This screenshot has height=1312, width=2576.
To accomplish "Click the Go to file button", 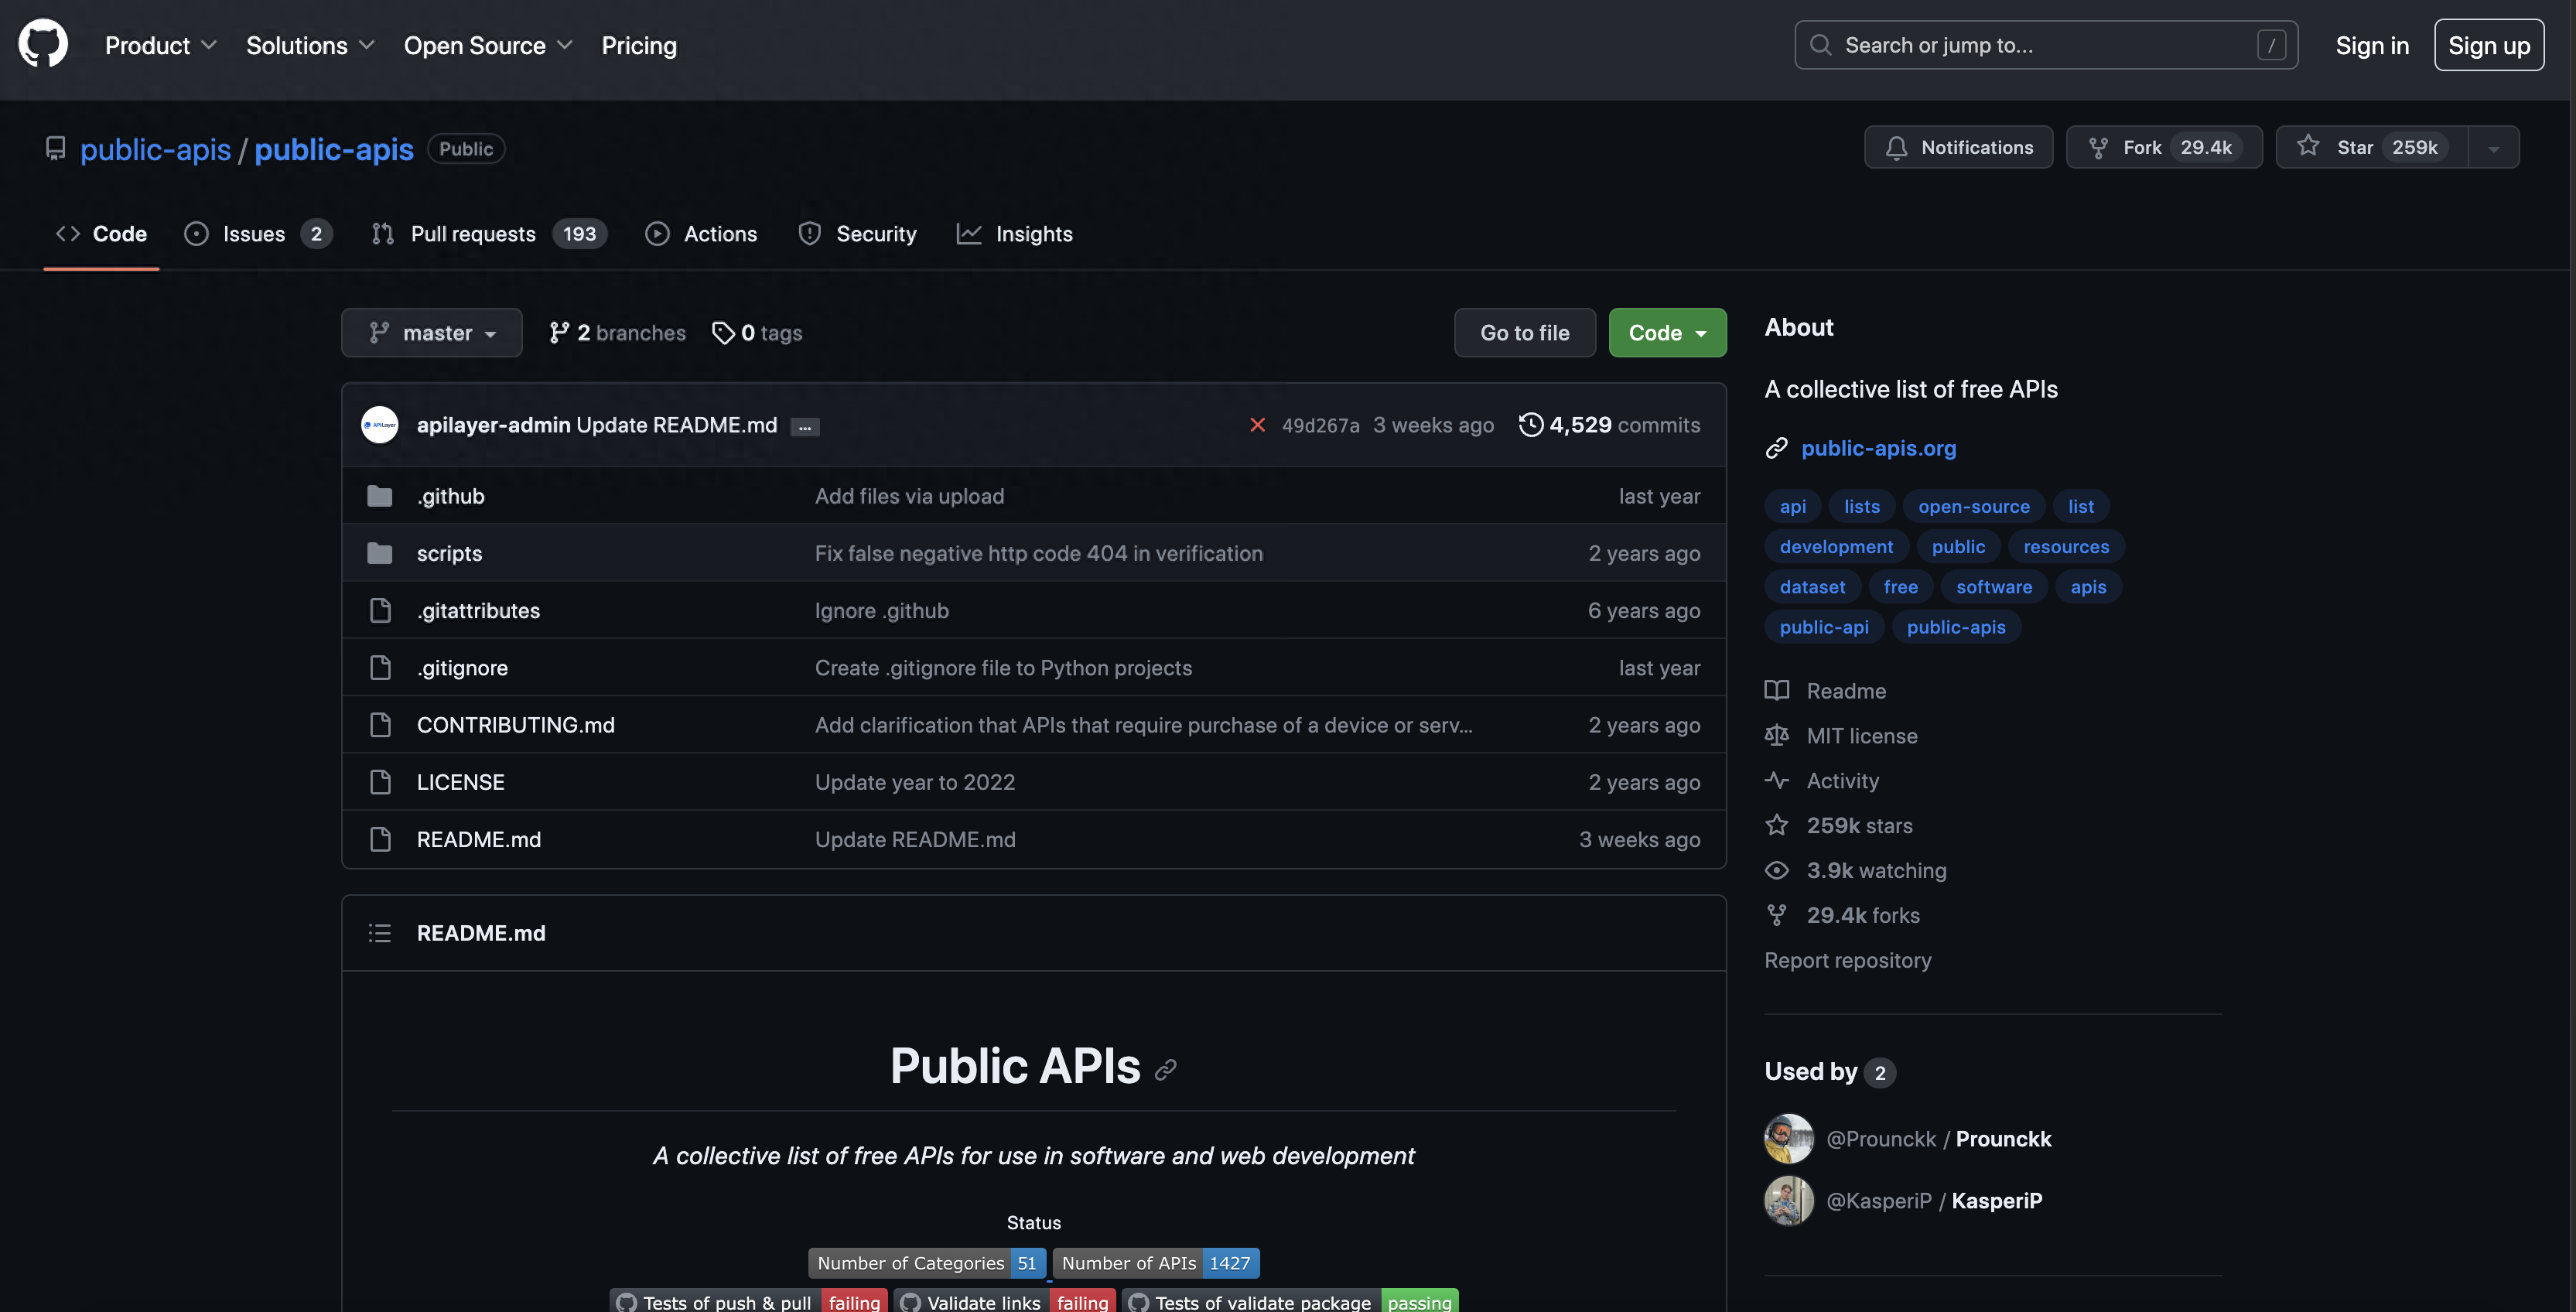I will pyautogui.click(x=1524, y=333).
